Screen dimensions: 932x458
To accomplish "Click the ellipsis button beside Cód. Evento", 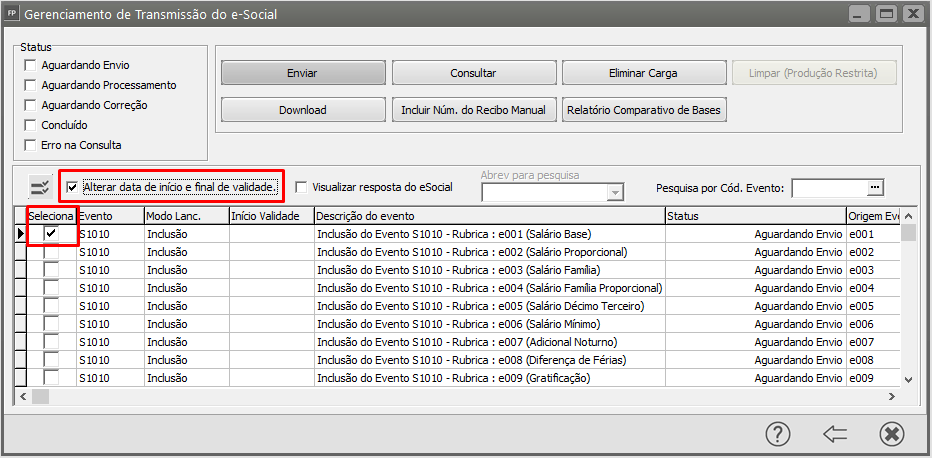I will 876,187.
